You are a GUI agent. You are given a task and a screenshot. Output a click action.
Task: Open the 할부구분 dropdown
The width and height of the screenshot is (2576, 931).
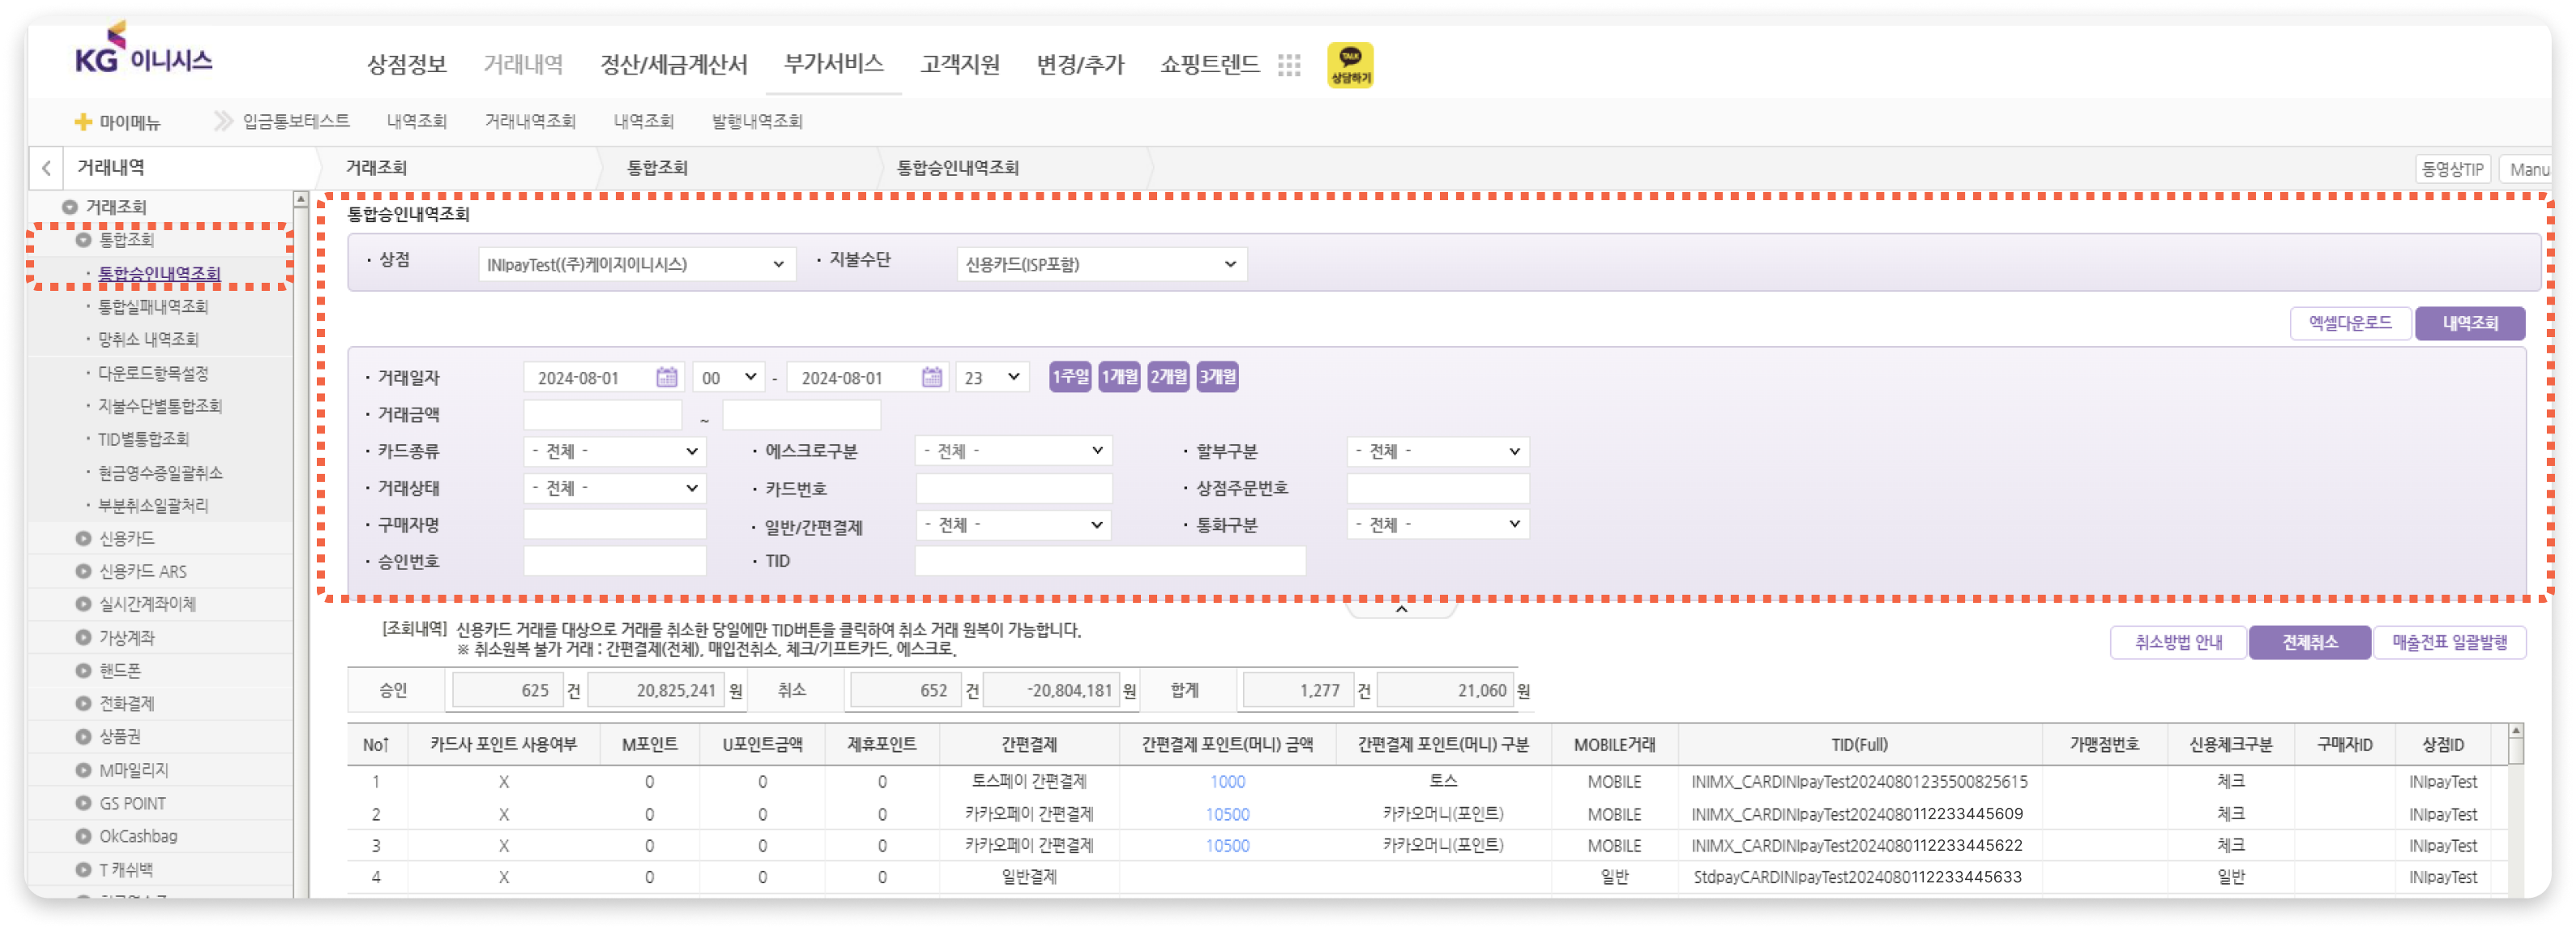click(1437, 451)
